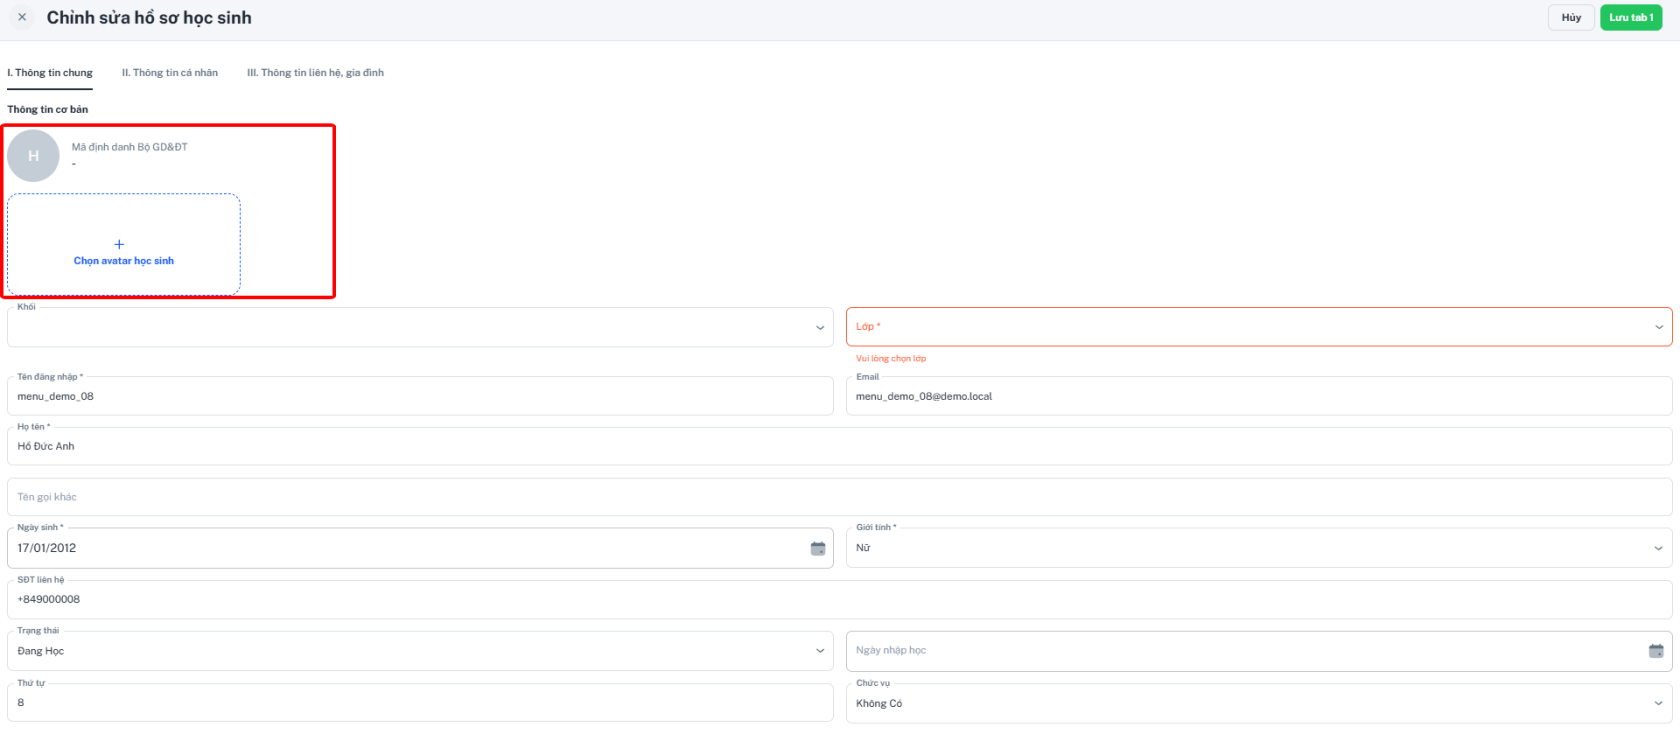This screenshot has height=741, width=1680.
Task: Edit the Email field
Action: click(1259, 396)
